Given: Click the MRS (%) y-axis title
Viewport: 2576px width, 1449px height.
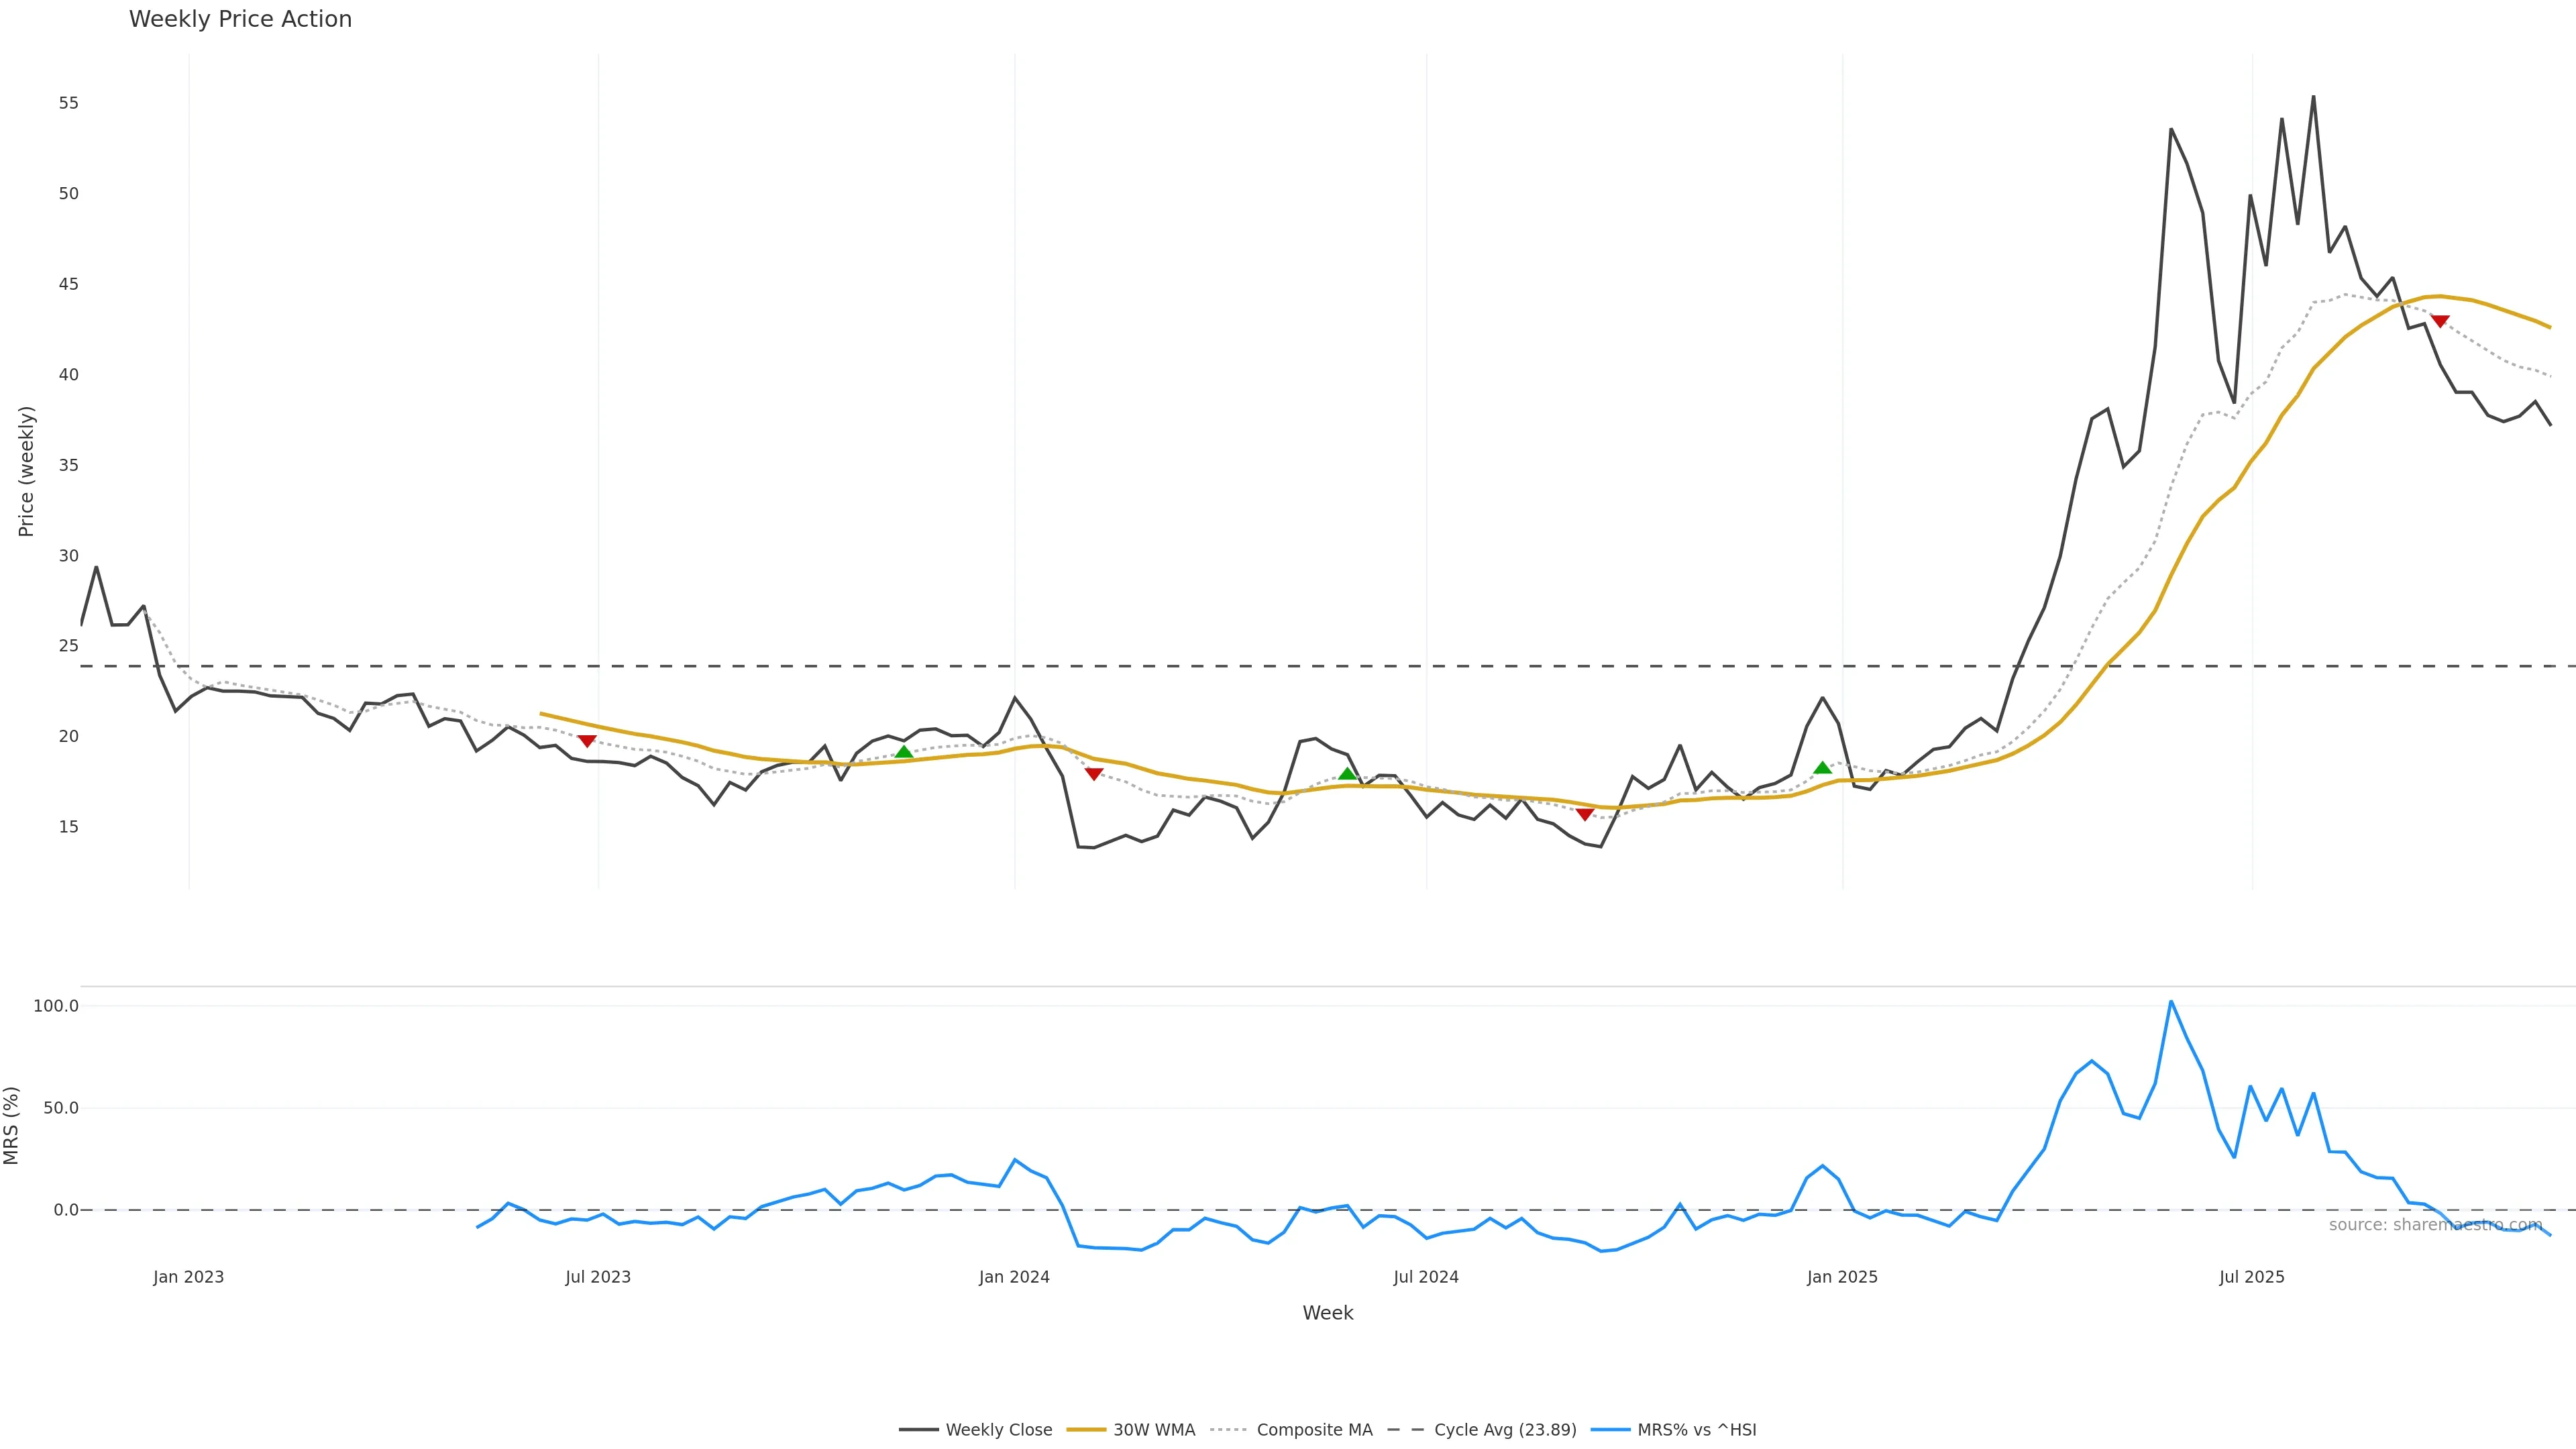Looking at the screenshot, I should [x=12, y=1125].
